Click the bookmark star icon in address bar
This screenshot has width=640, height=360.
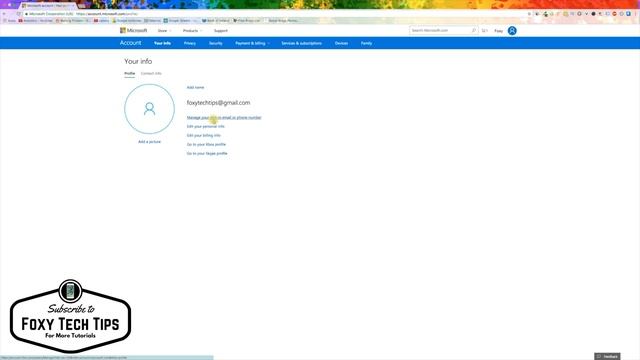coord(529,14)
